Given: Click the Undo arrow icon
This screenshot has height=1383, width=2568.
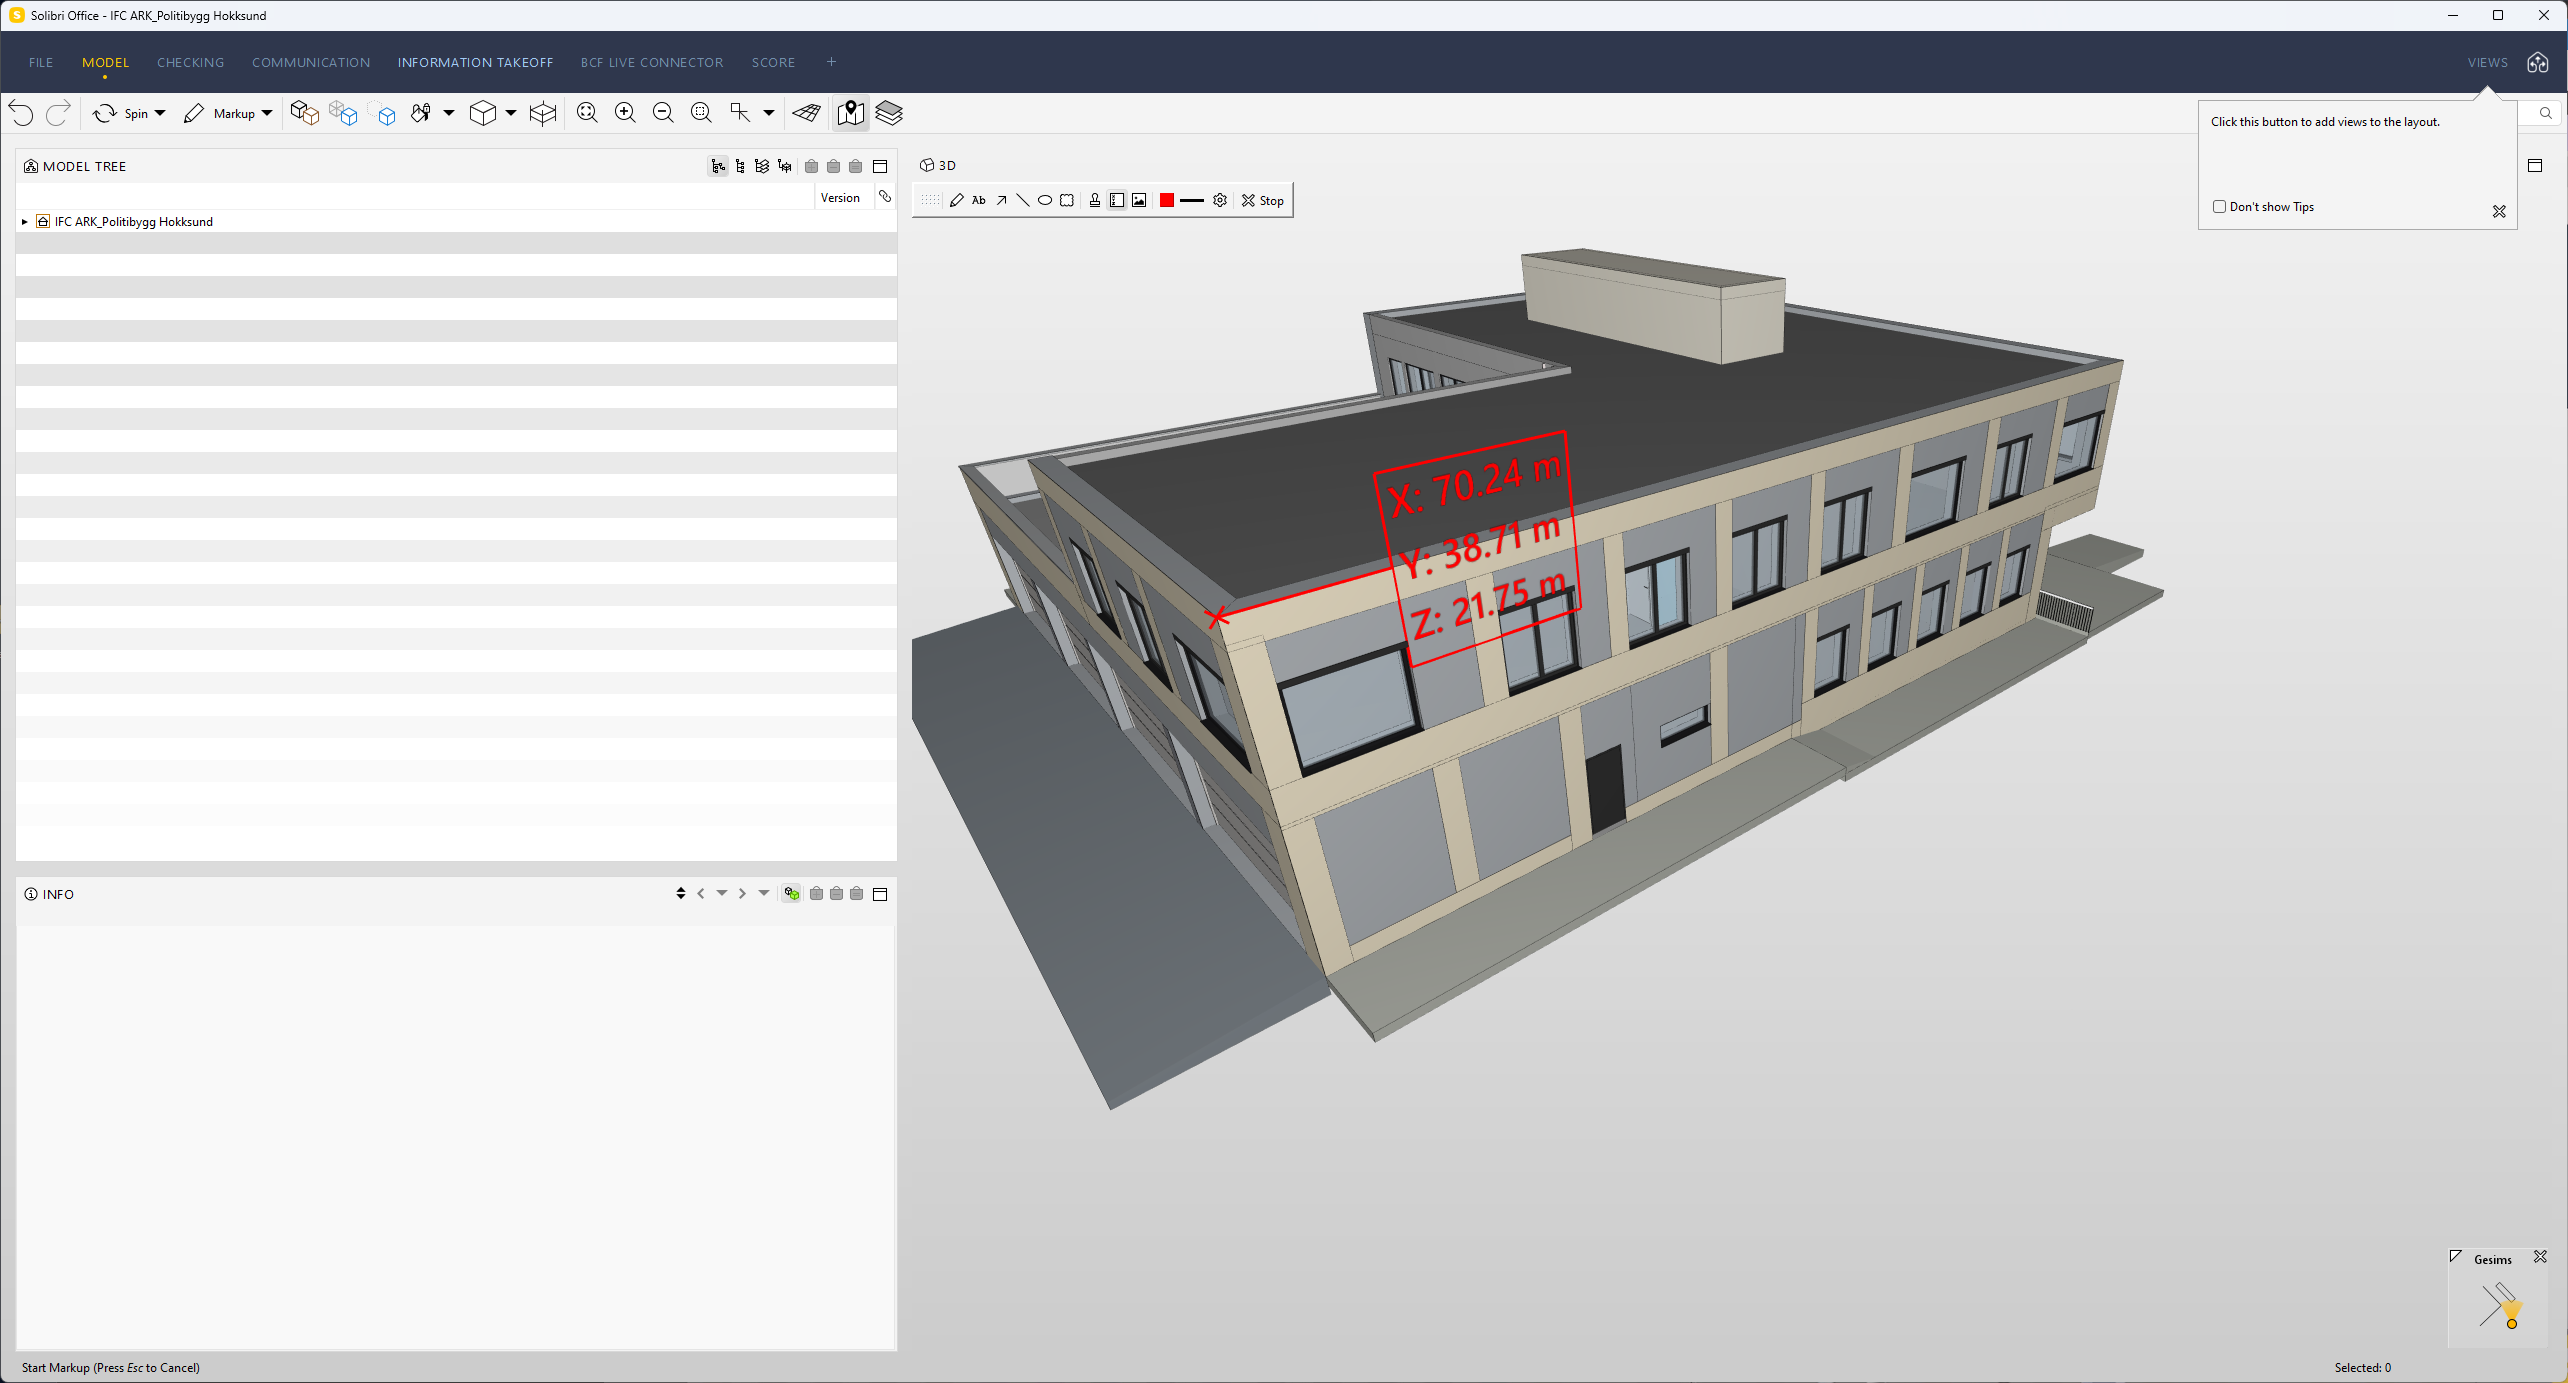Looking at the screenshot, I should tap(21, 113).
